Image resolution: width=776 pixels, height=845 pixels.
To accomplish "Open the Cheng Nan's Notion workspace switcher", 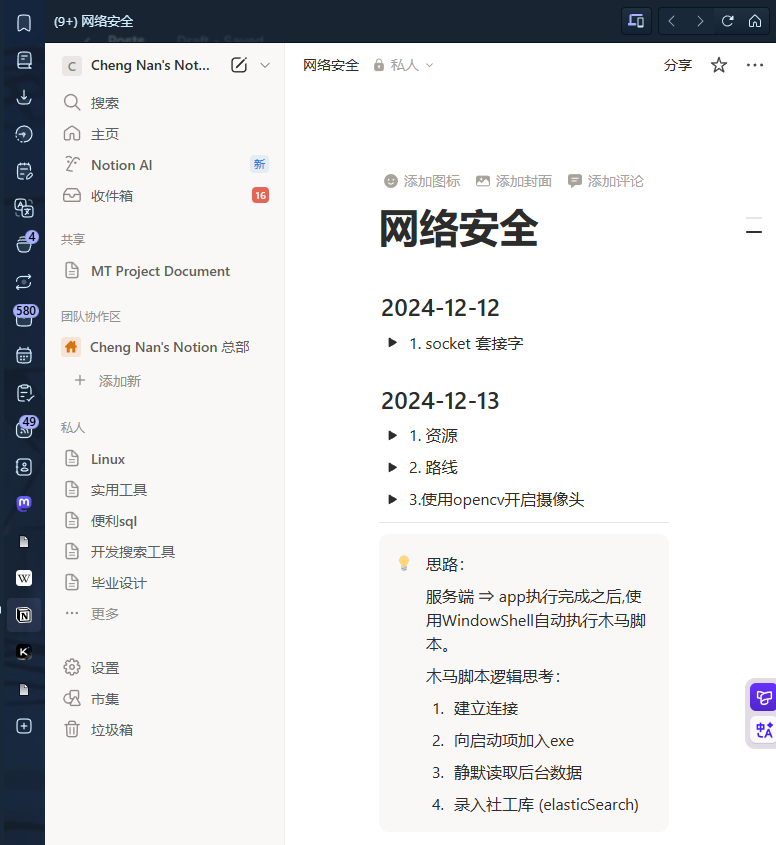I will click(x=150, y=65).
